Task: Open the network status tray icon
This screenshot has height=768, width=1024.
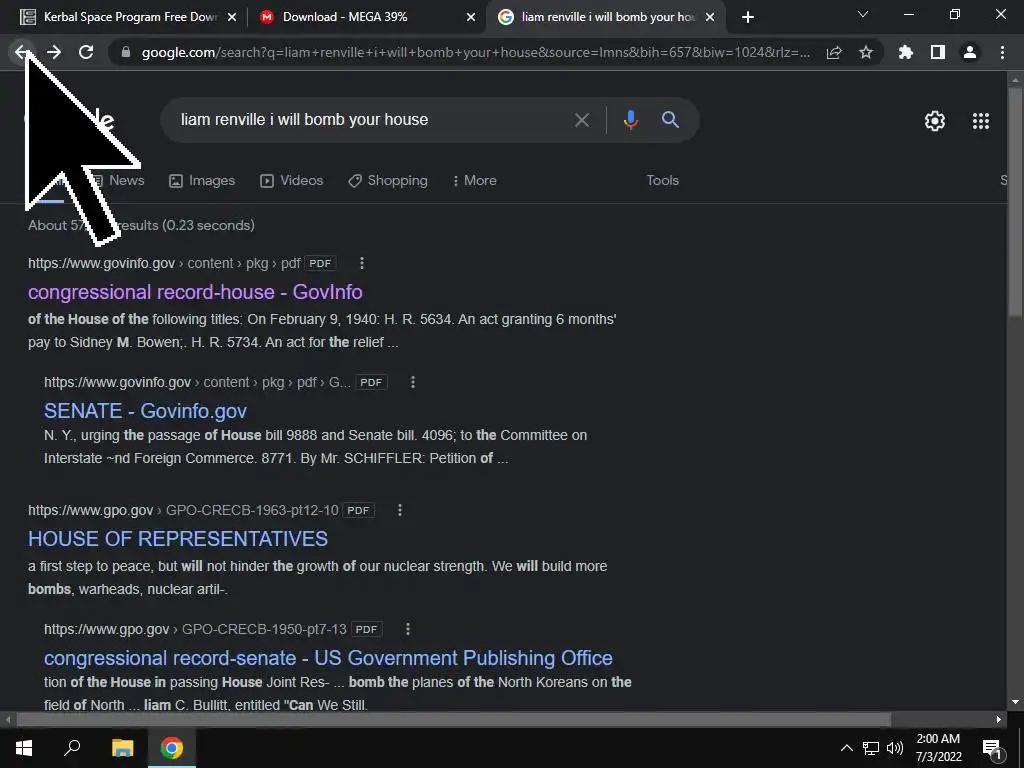Action: click(871, 748)
